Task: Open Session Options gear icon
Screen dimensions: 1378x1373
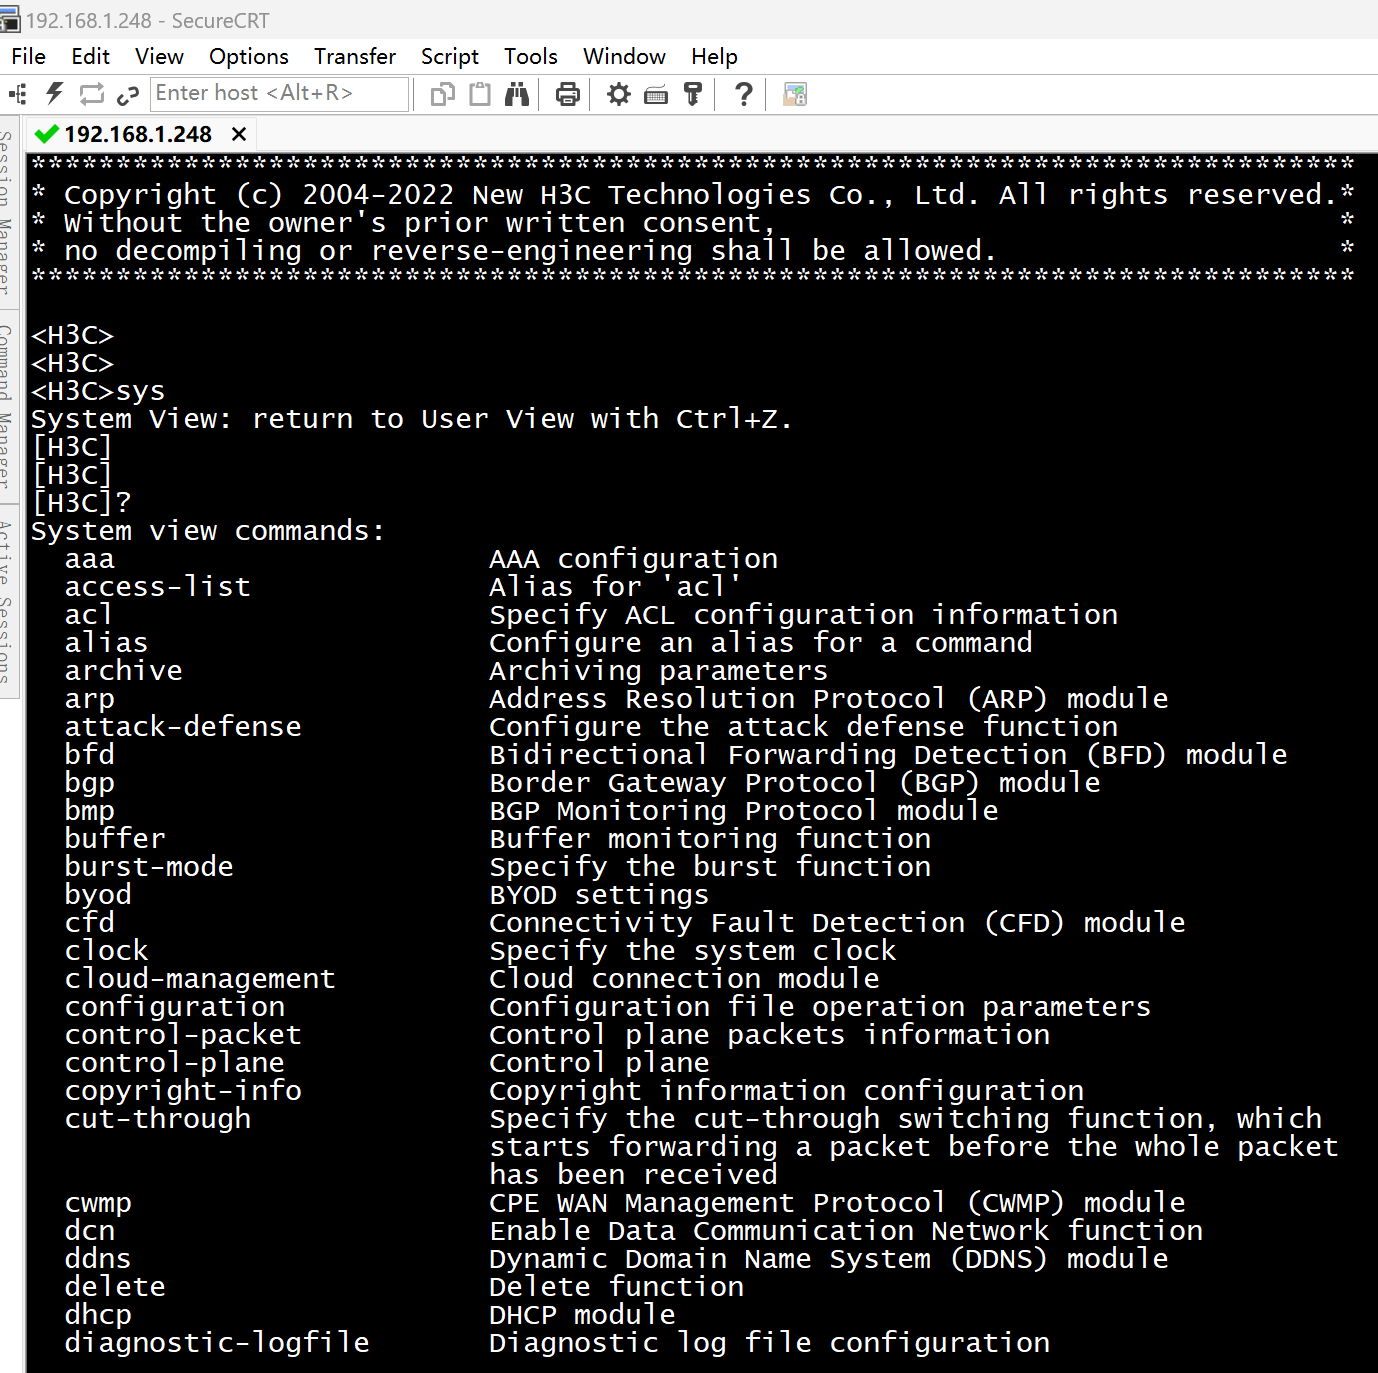Action: pos(619,94)
